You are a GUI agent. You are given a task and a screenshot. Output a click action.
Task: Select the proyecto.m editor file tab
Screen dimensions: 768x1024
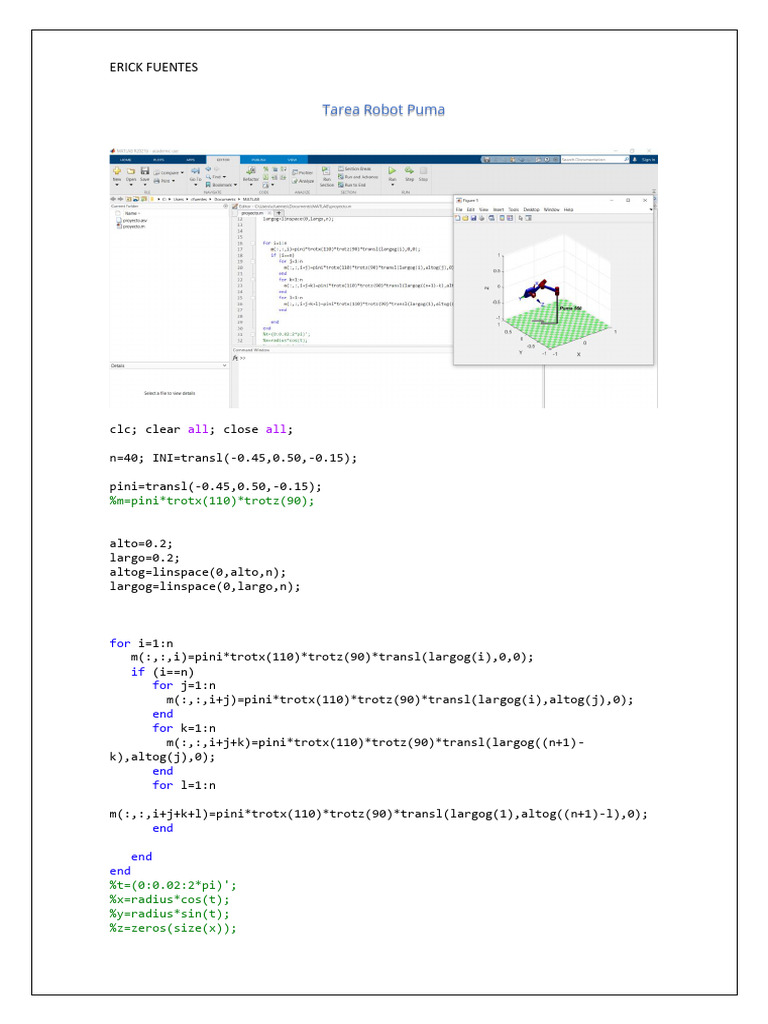(253, 213)
